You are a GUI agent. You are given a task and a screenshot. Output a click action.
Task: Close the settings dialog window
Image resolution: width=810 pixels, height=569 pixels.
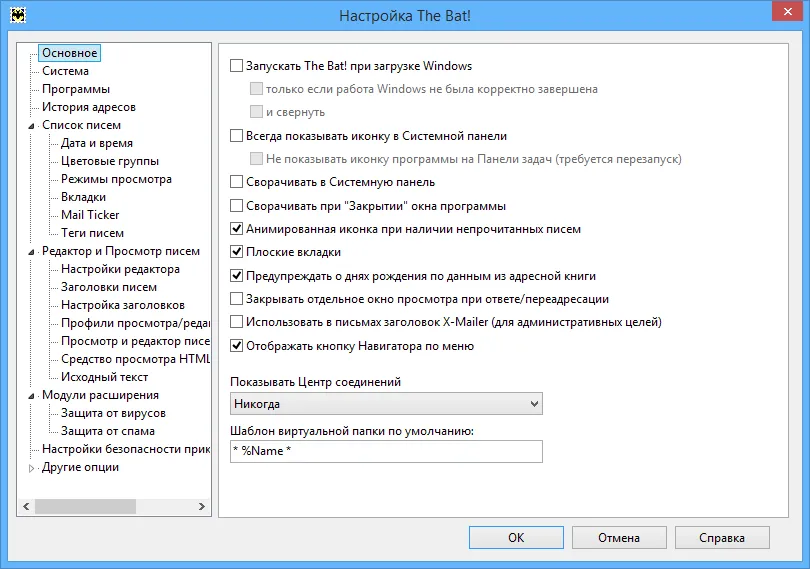787,11
